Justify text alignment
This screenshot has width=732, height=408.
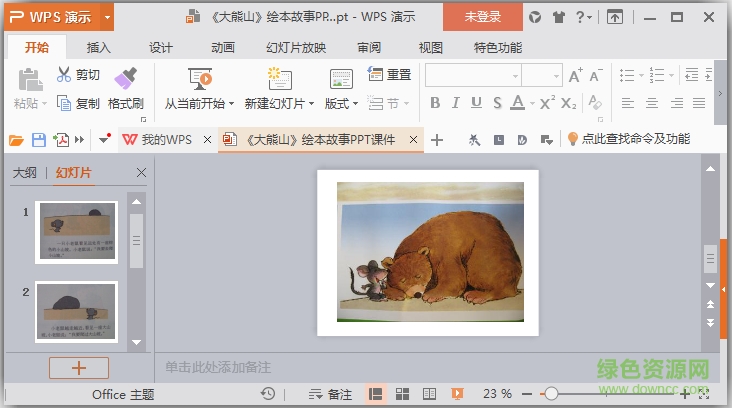pyautogui.click(x=699, y=103)
